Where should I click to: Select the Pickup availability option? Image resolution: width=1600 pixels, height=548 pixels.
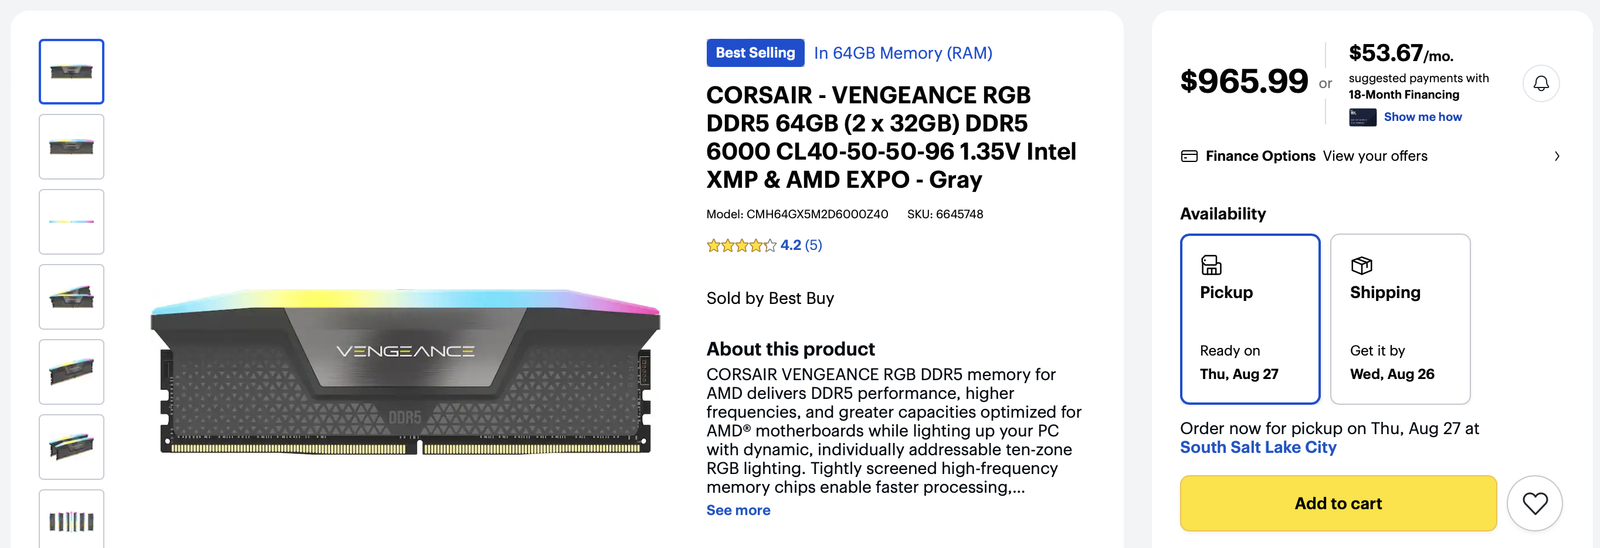click(1250, 319)
